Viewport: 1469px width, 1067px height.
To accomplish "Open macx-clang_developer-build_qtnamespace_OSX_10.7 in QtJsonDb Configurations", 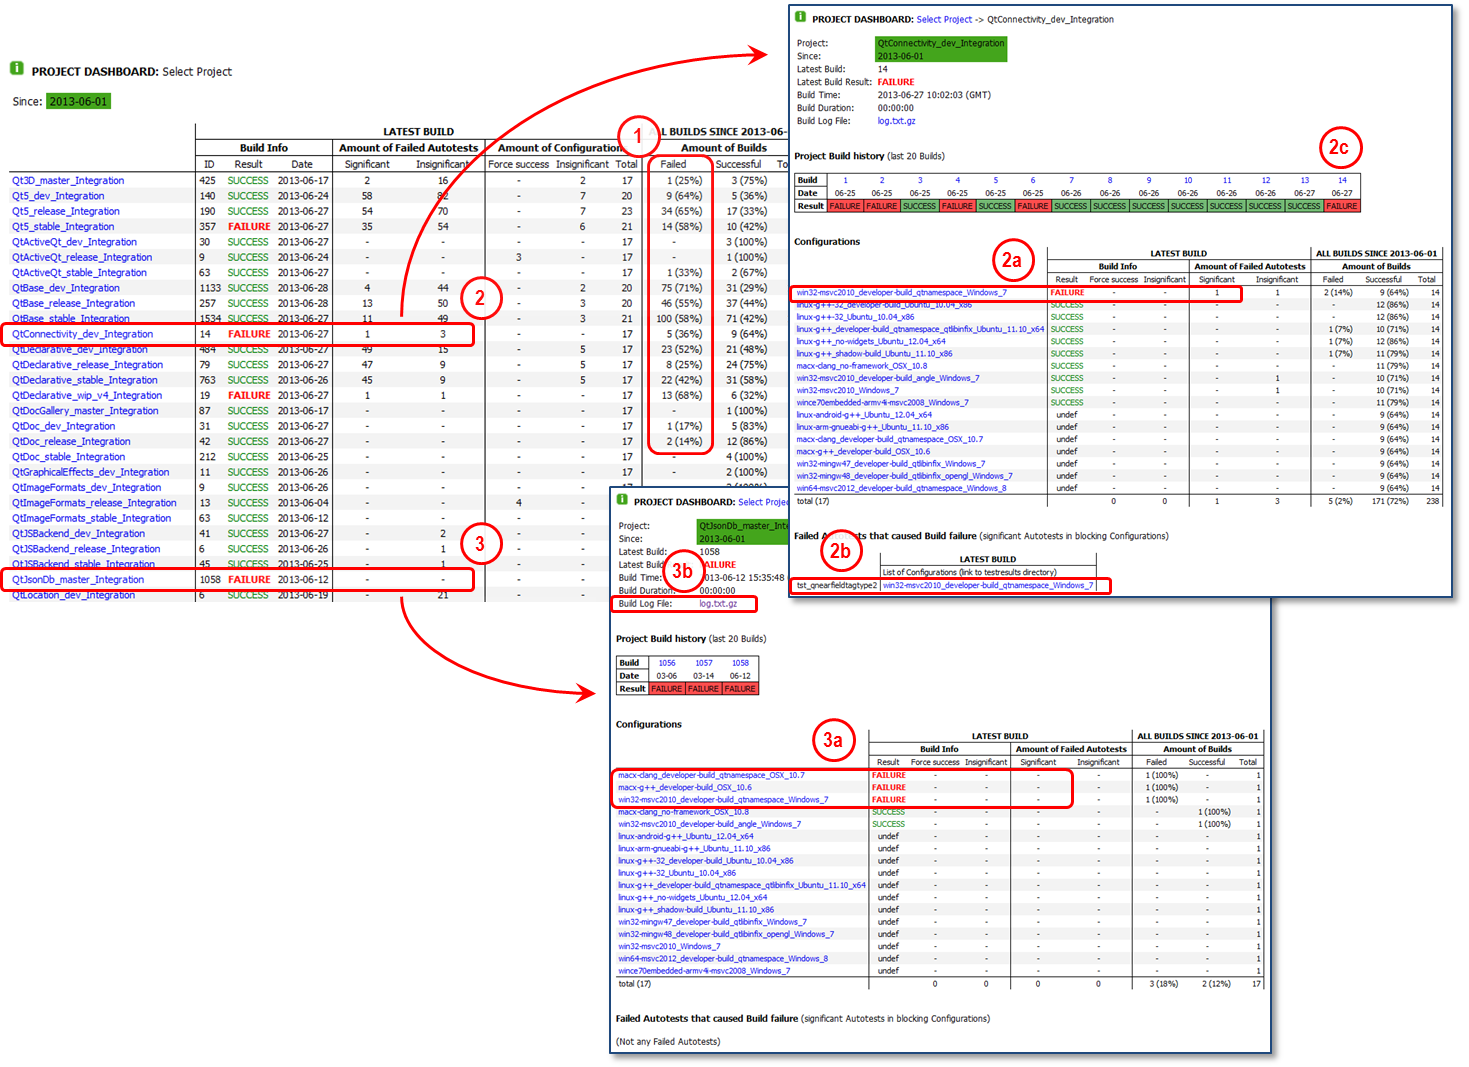I will click(711, 776).
